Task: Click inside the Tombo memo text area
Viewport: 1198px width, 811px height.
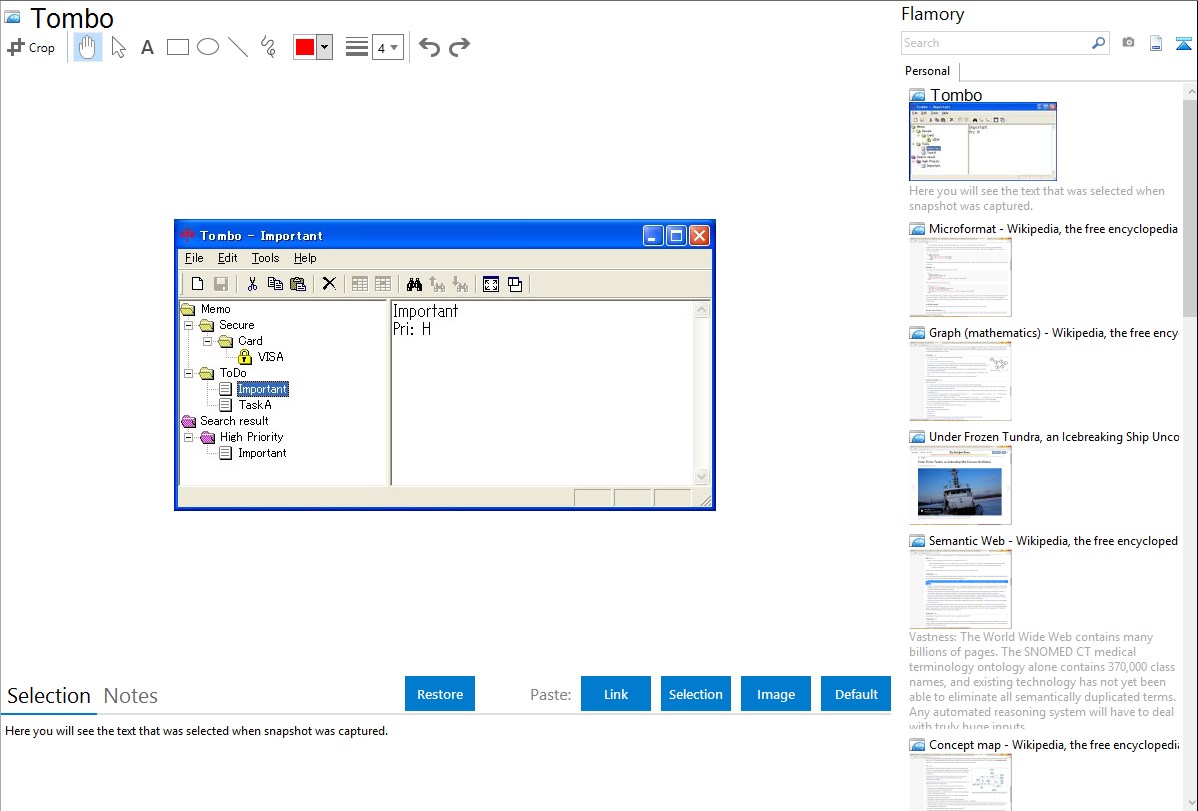Action: click(542, 393)
